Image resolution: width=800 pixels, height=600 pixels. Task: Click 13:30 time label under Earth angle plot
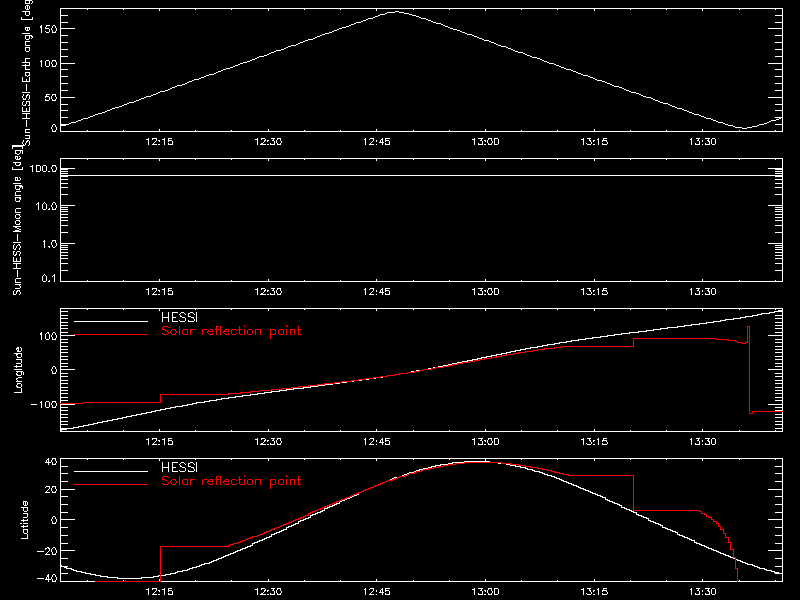pyautogui.click(x=703, y=142)
